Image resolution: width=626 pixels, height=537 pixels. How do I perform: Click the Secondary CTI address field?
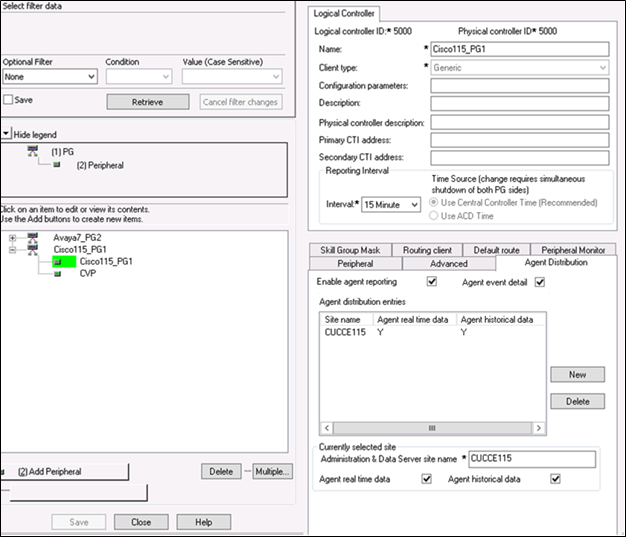(x=520, y=157)
